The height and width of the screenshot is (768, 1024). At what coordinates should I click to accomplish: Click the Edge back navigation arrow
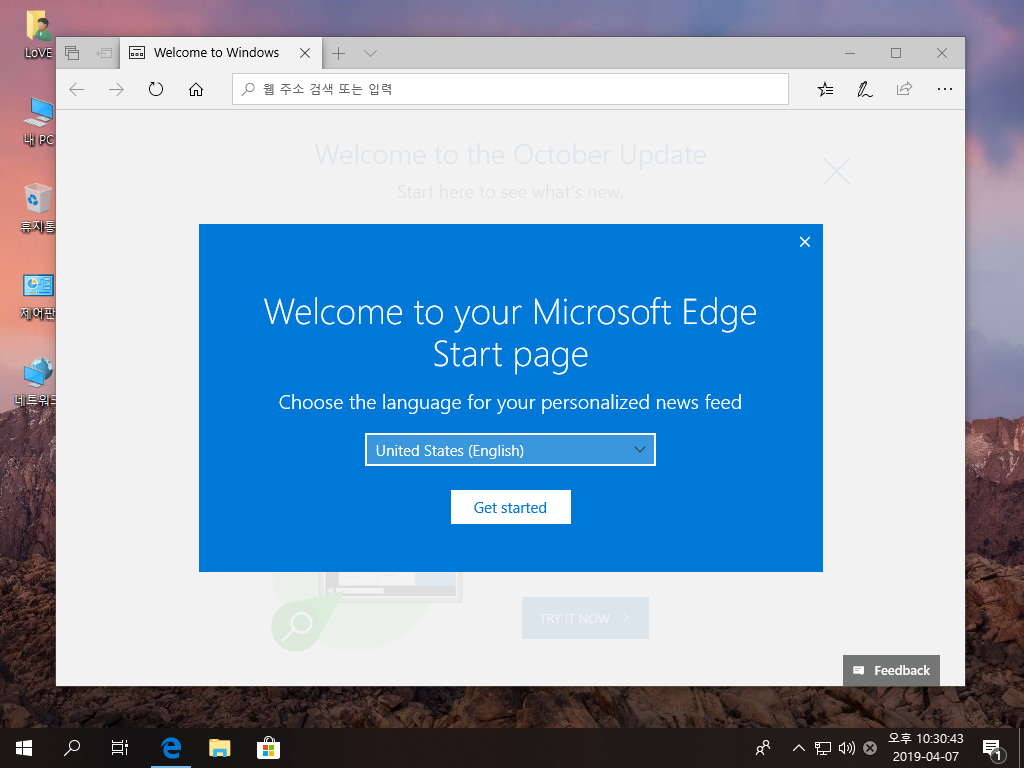coord(77,89)
